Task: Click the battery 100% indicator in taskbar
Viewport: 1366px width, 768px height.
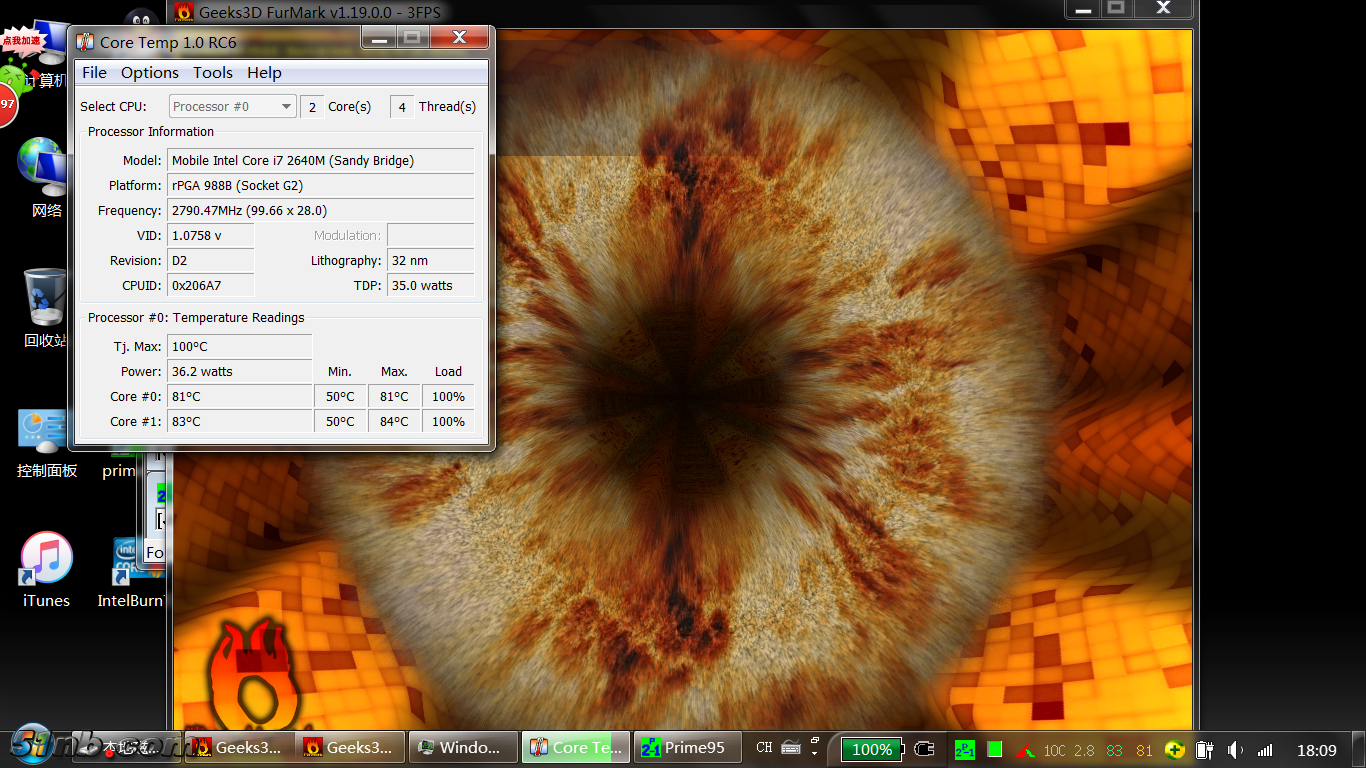Action: click(871, 749)
